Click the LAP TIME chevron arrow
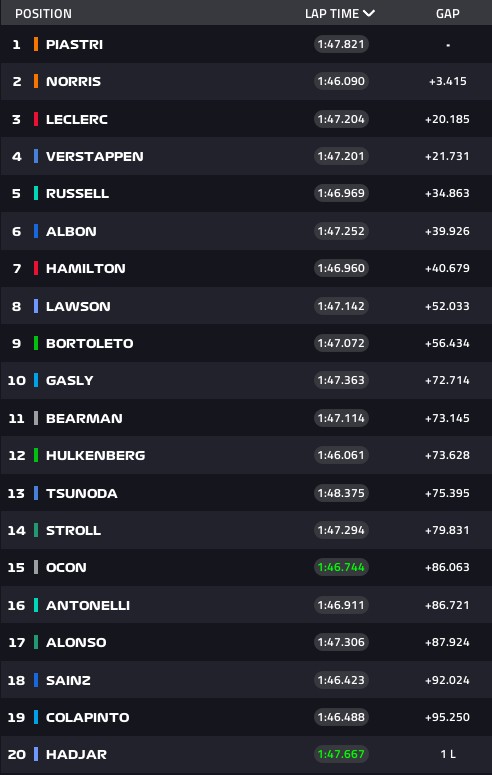The image size is (492, 775). click(x=369, y=13)
